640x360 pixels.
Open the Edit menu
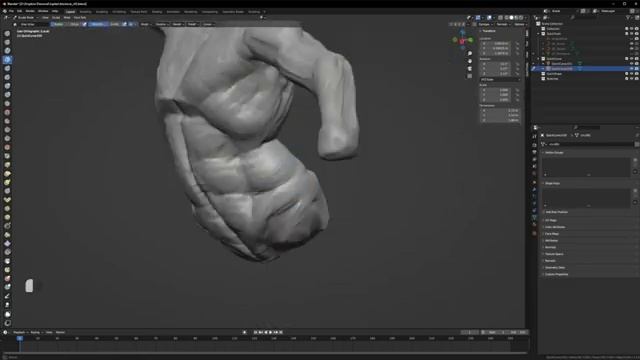click(x=19, y=11)
